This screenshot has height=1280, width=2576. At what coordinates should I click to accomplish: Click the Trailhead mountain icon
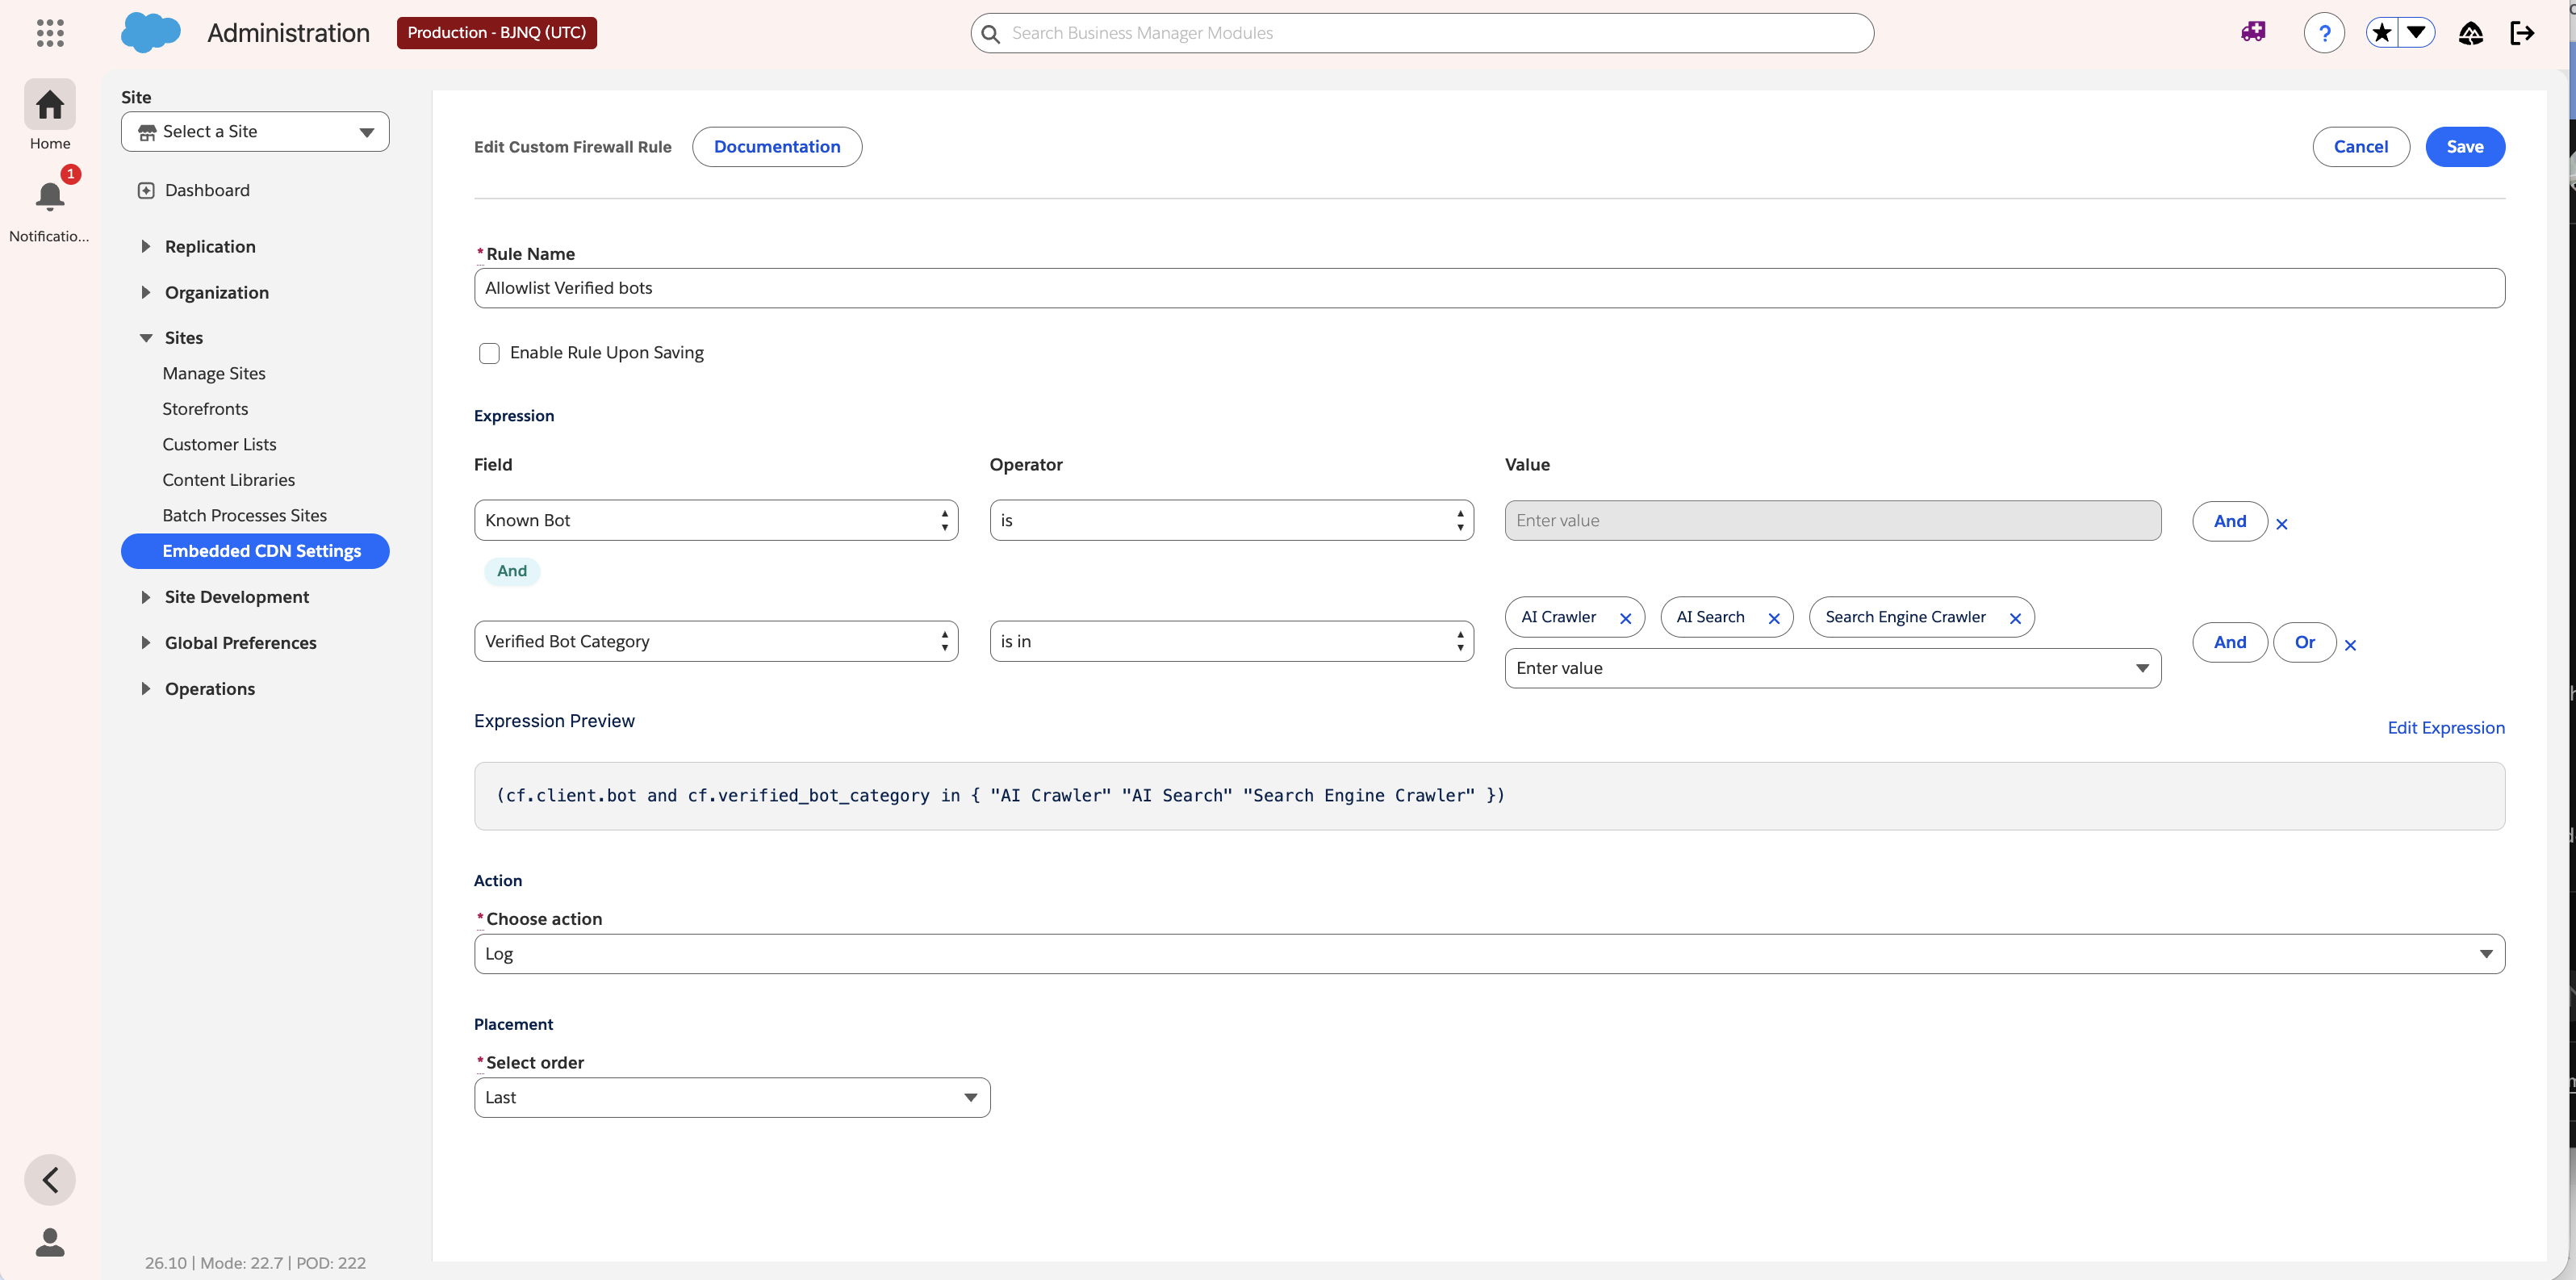[x=2471, y=33]
